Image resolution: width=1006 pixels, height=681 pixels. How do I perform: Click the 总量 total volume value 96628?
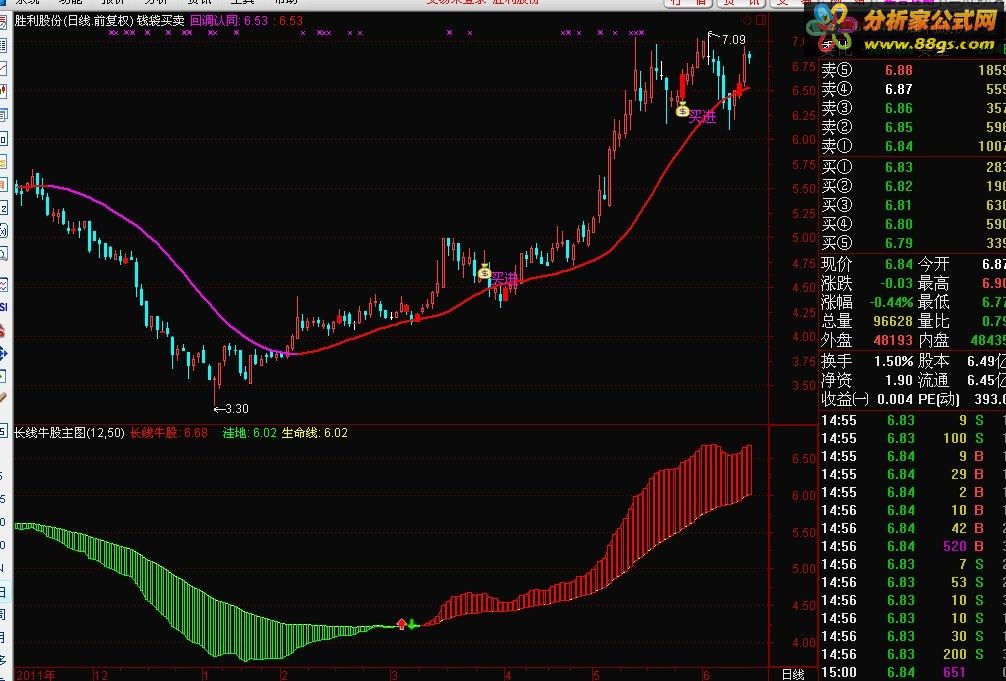tap(893, 321)
